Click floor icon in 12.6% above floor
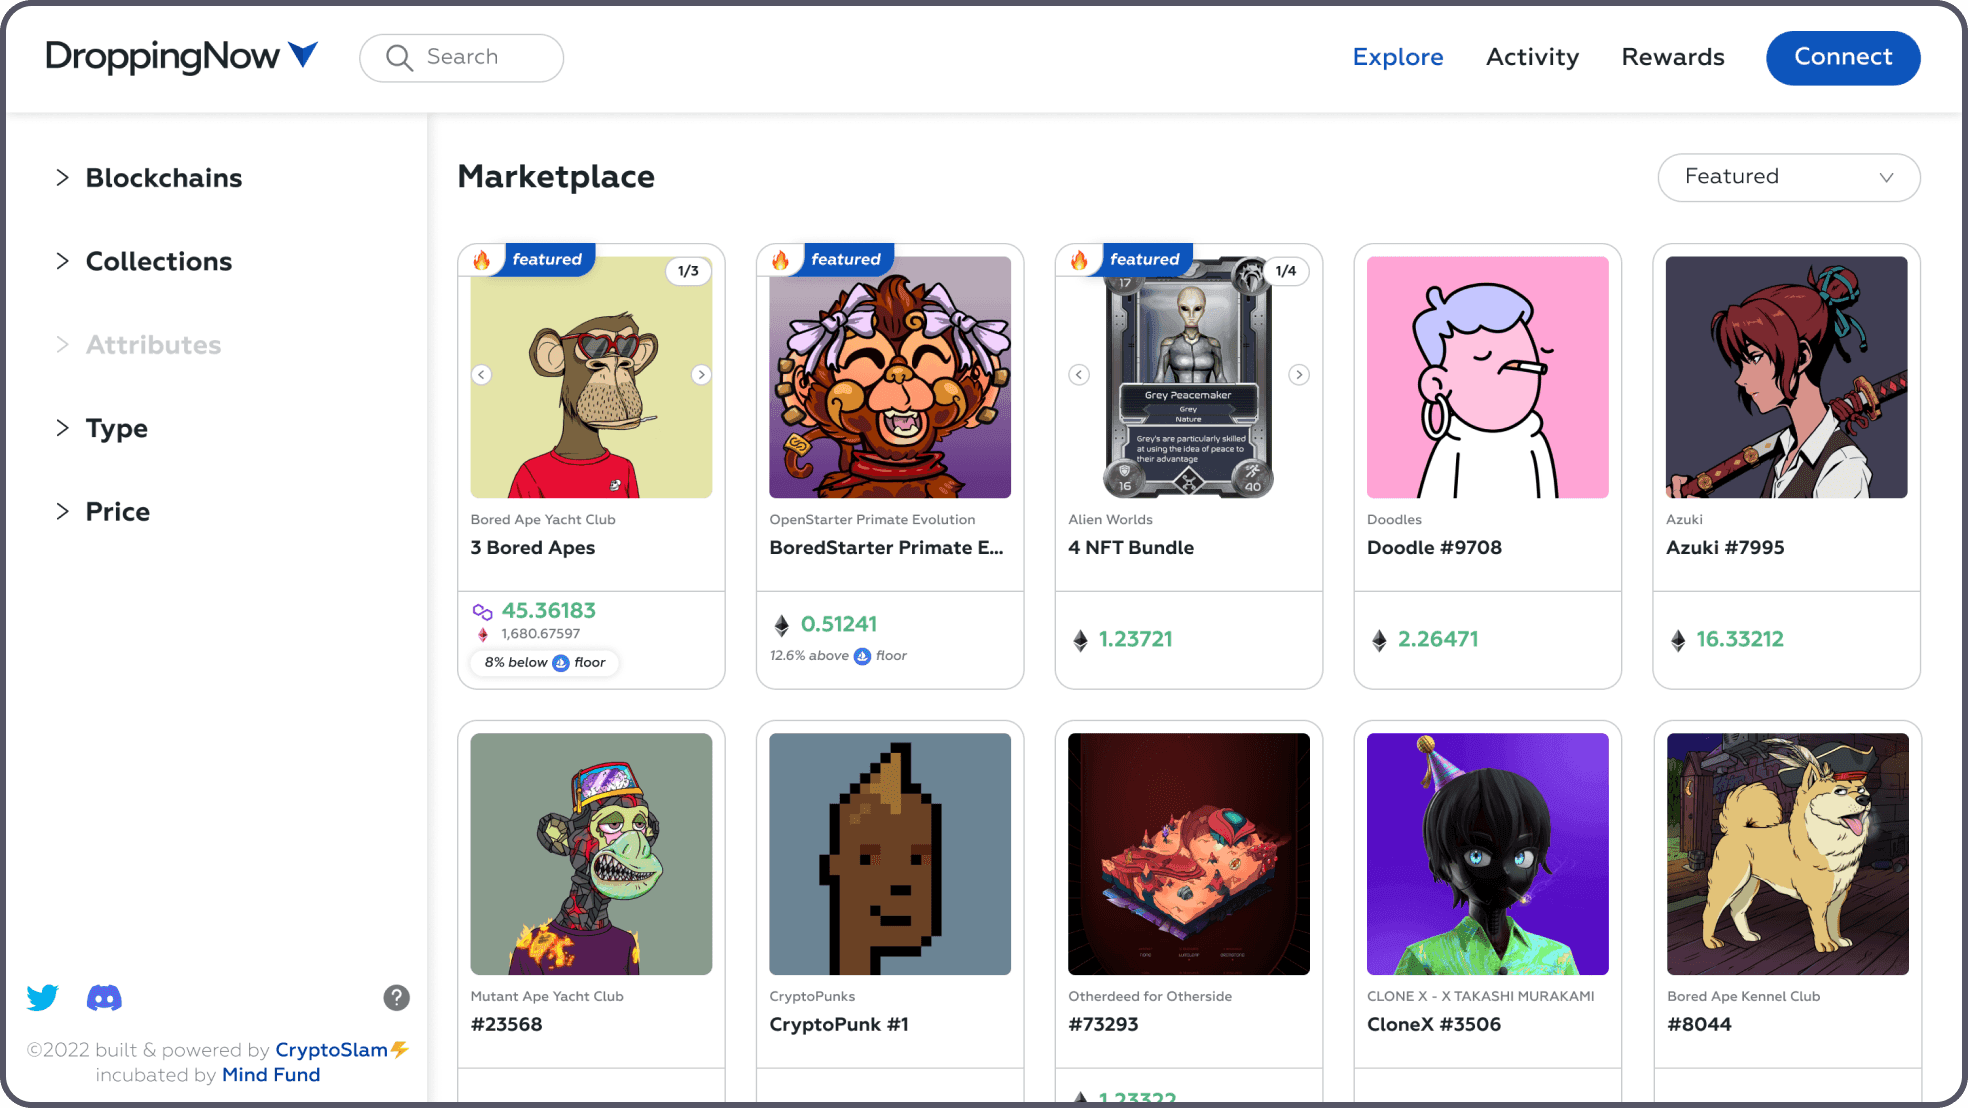 (x=862, y=656)
